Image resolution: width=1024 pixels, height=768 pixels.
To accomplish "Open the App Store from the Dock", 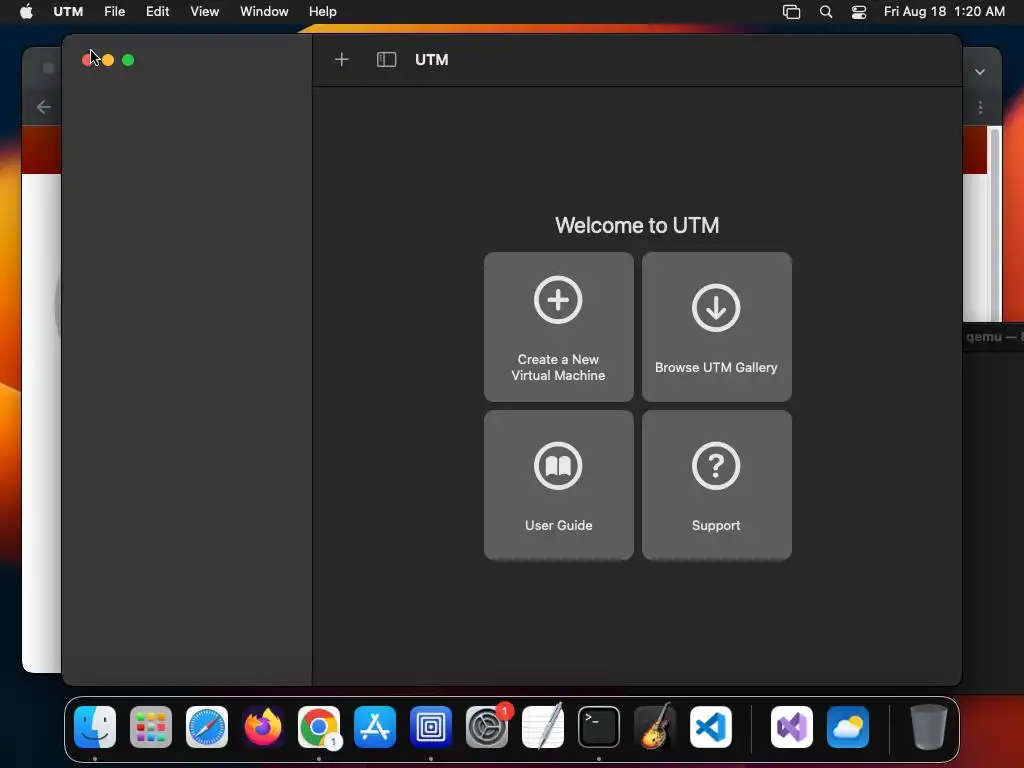I will (375, 727).
